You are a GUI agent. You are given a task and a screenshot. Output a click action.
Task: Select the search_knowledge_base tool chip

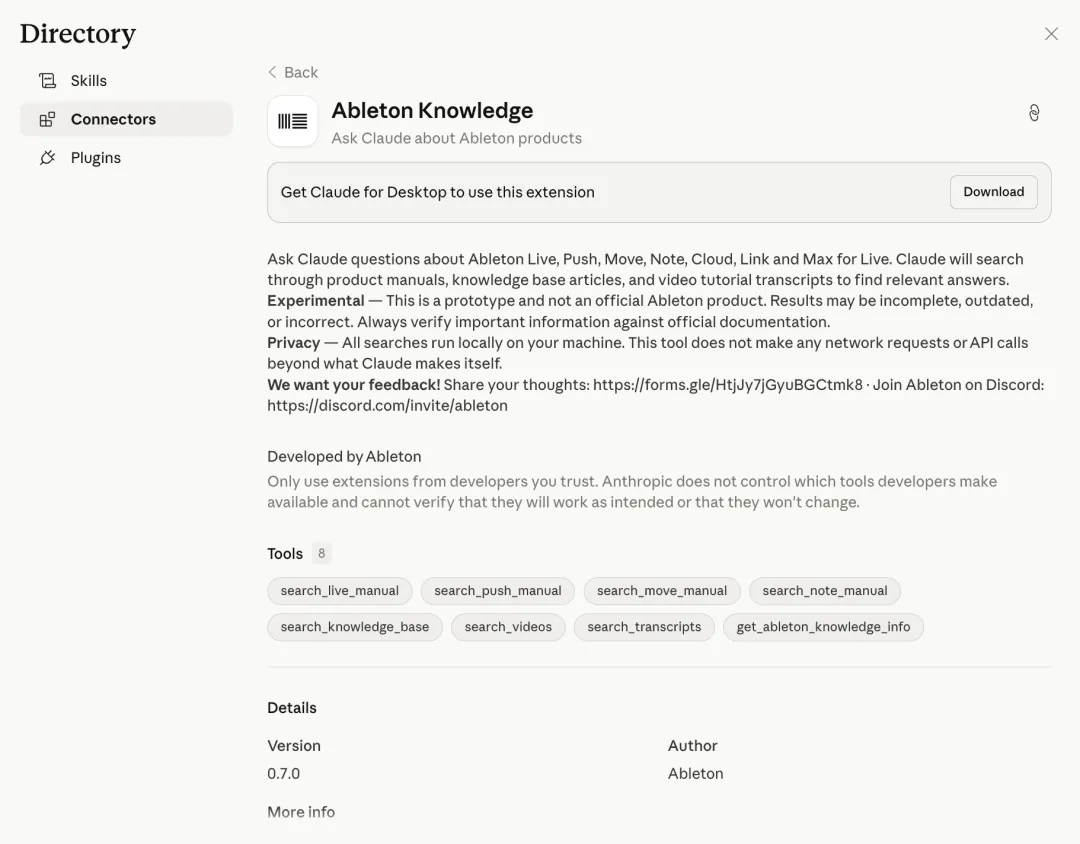[355, 627]
